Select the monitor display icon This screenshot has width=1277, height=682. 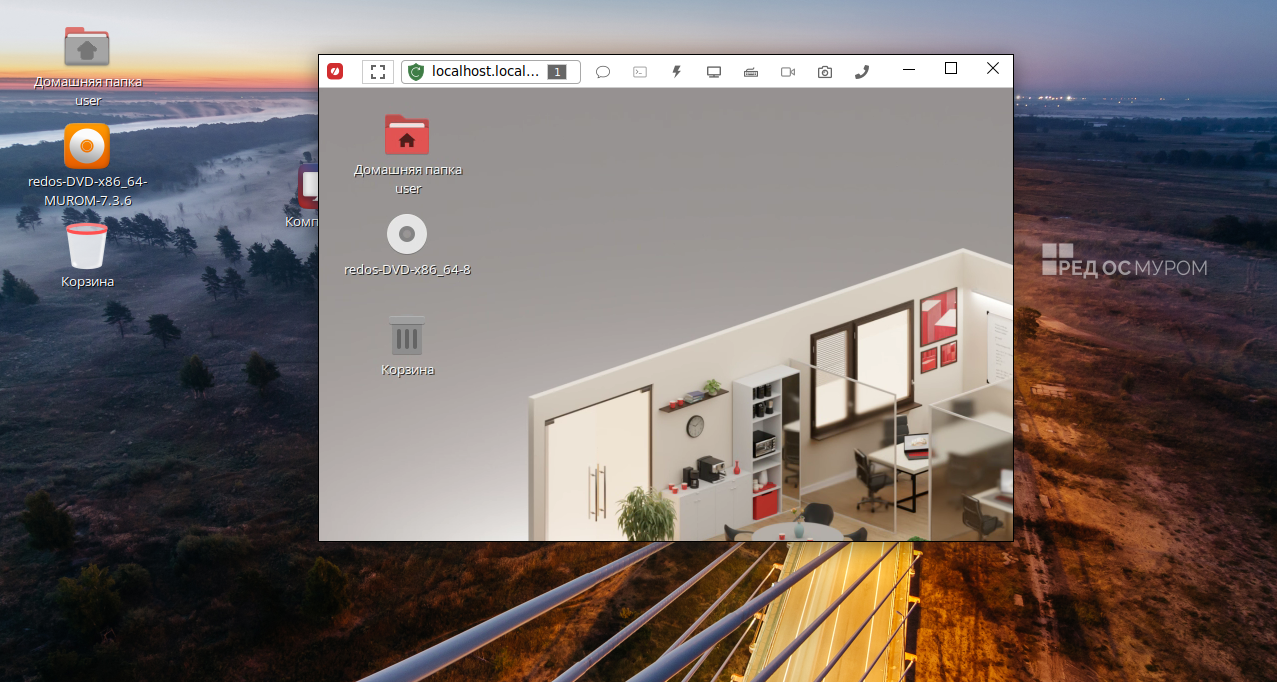click(x=714, y=72)
